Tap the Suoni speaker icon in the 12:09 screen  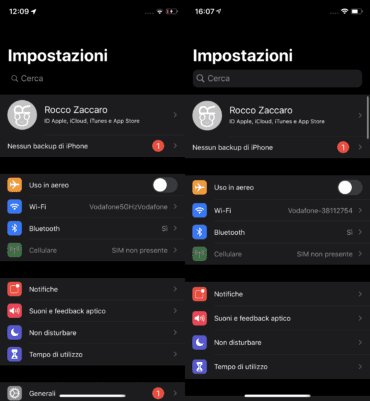tap(15, 311)
